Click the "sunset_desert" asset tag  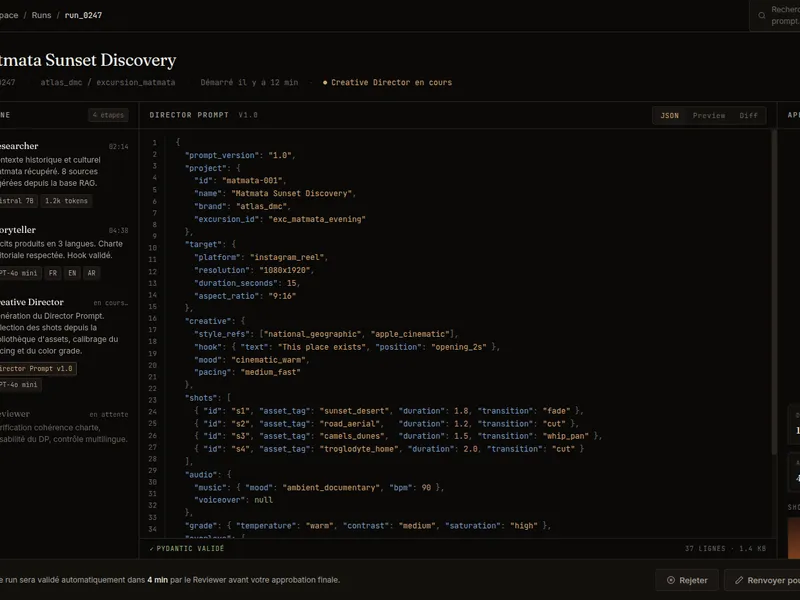point(354,411)
